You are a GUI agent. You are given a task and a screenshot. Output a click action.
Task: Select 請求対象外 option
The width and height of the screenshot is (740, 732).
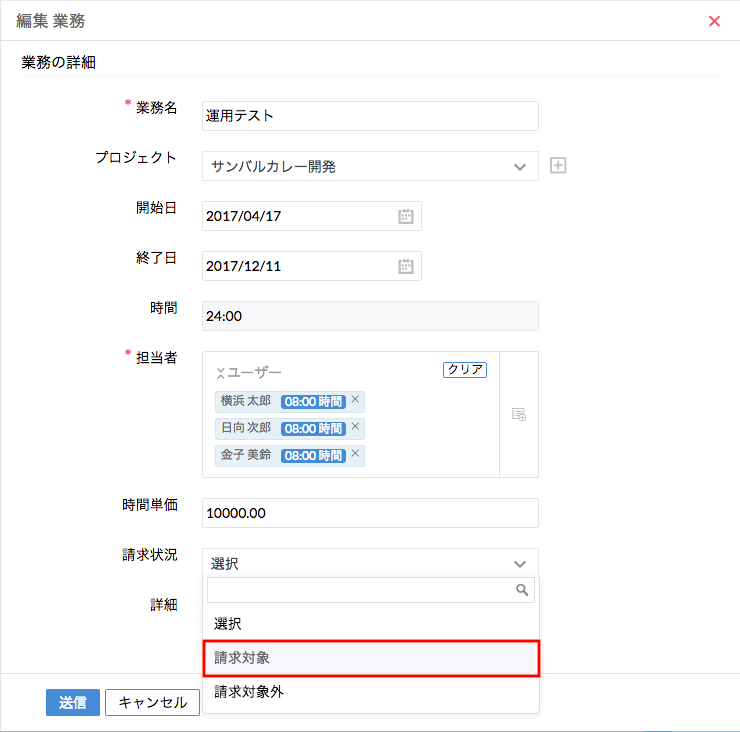pyautogui.click(x=372, y=691)
